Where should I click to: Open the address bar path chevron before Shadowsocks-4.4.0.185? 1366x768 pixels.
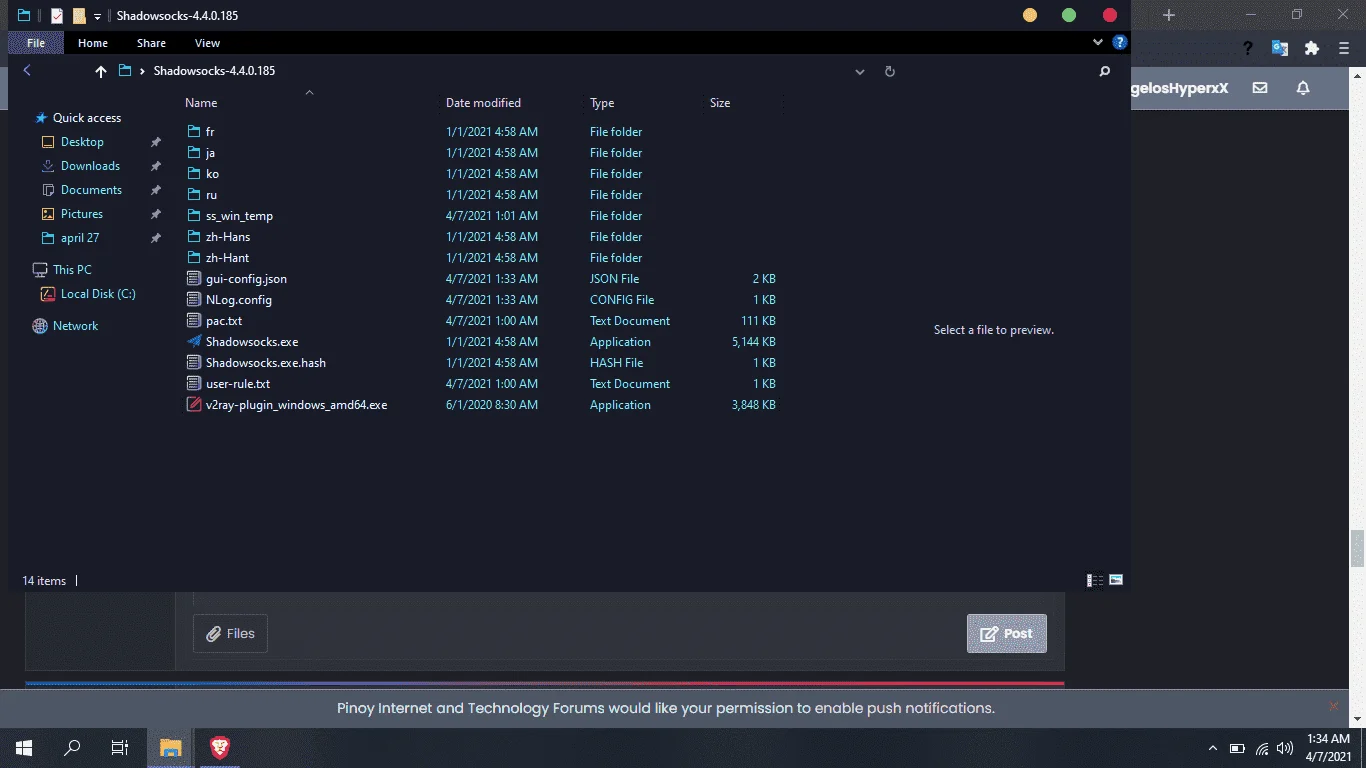coord(143,71)
